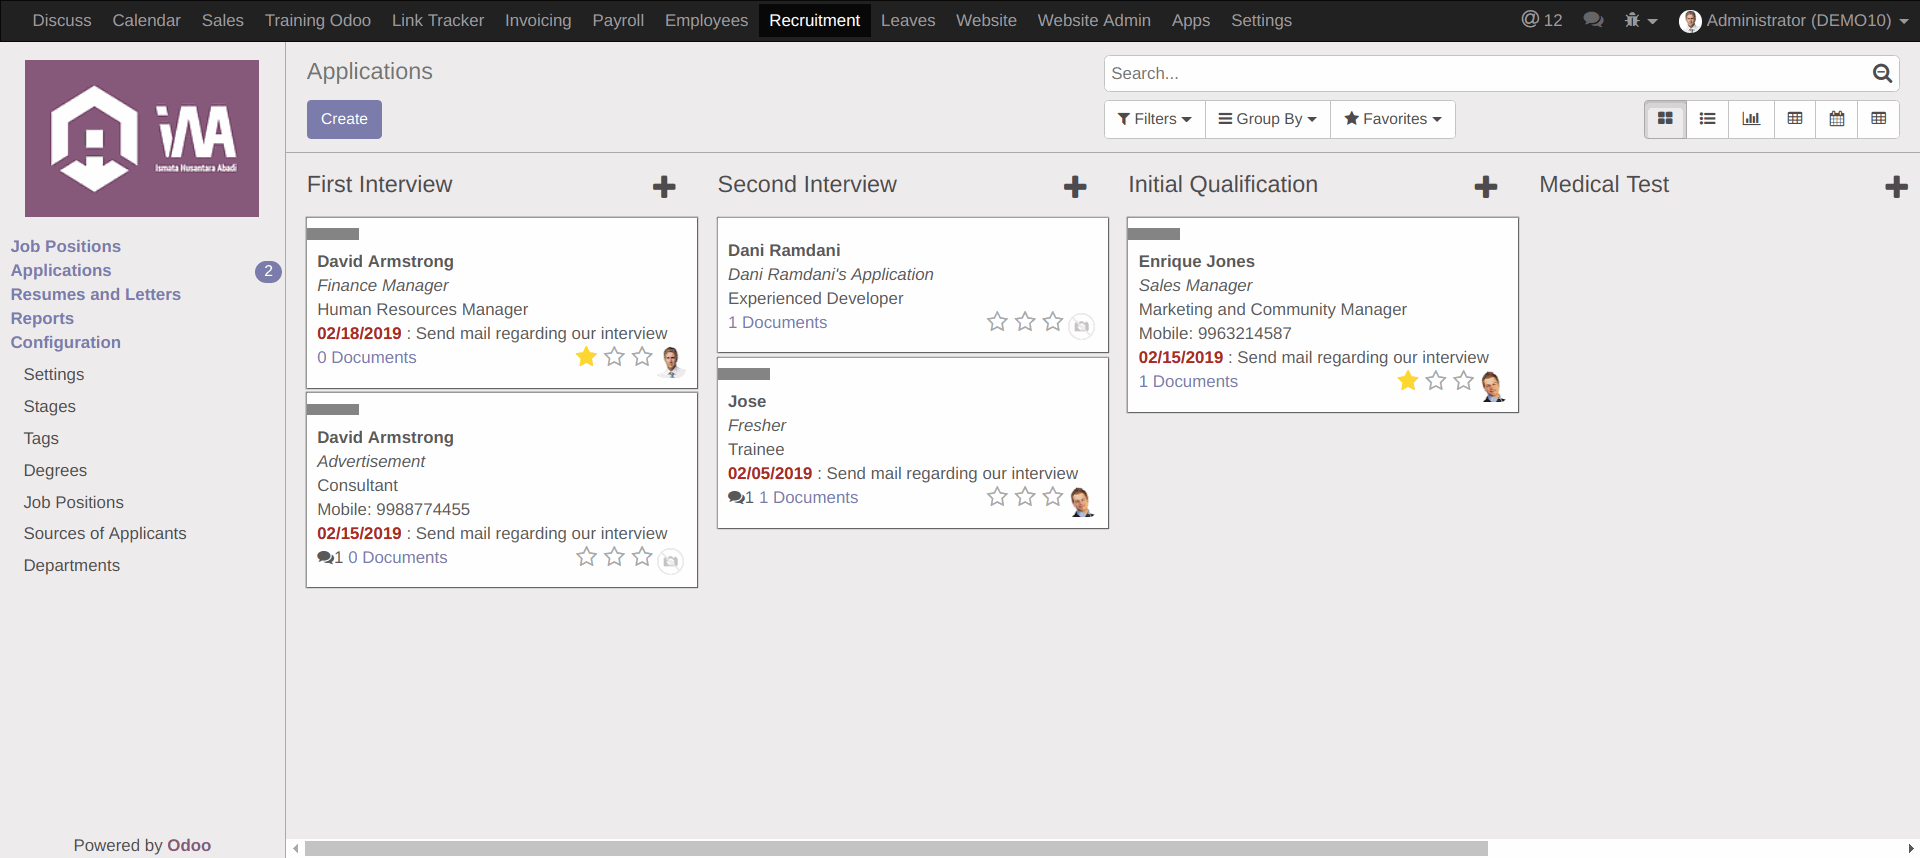
Task: Go to the Payroll menu
Action: [x=618, y=20]
